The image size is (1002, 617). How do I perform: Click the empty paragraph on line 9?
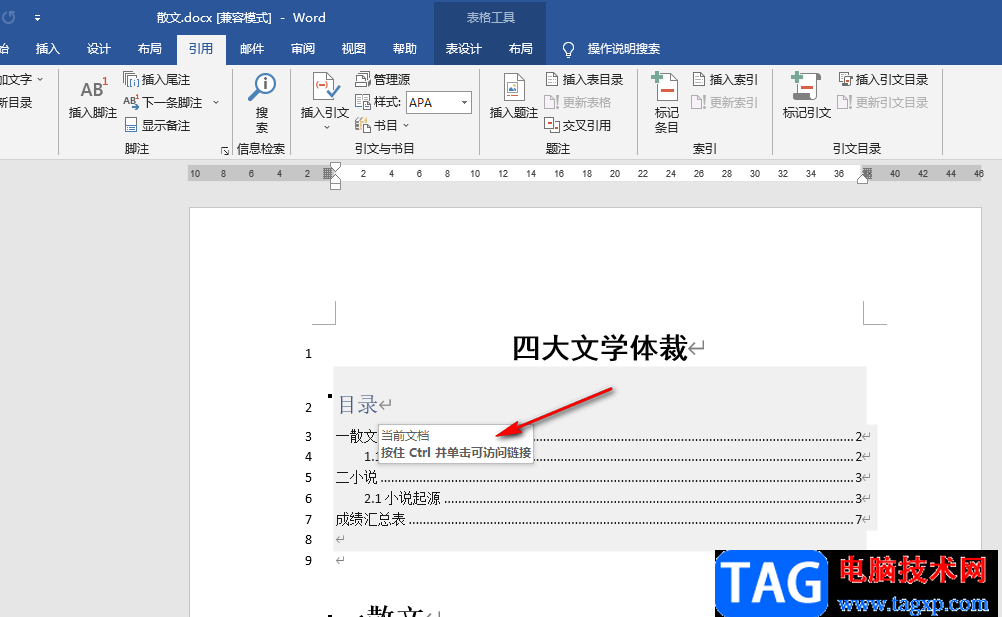click(x=340, y=560)
